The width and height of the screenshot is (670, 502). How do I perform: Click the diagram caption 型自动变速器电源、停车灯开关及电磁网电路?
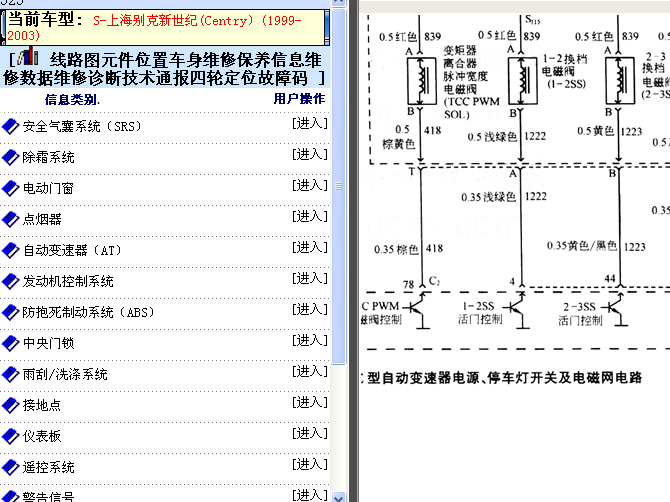(504, 378)
